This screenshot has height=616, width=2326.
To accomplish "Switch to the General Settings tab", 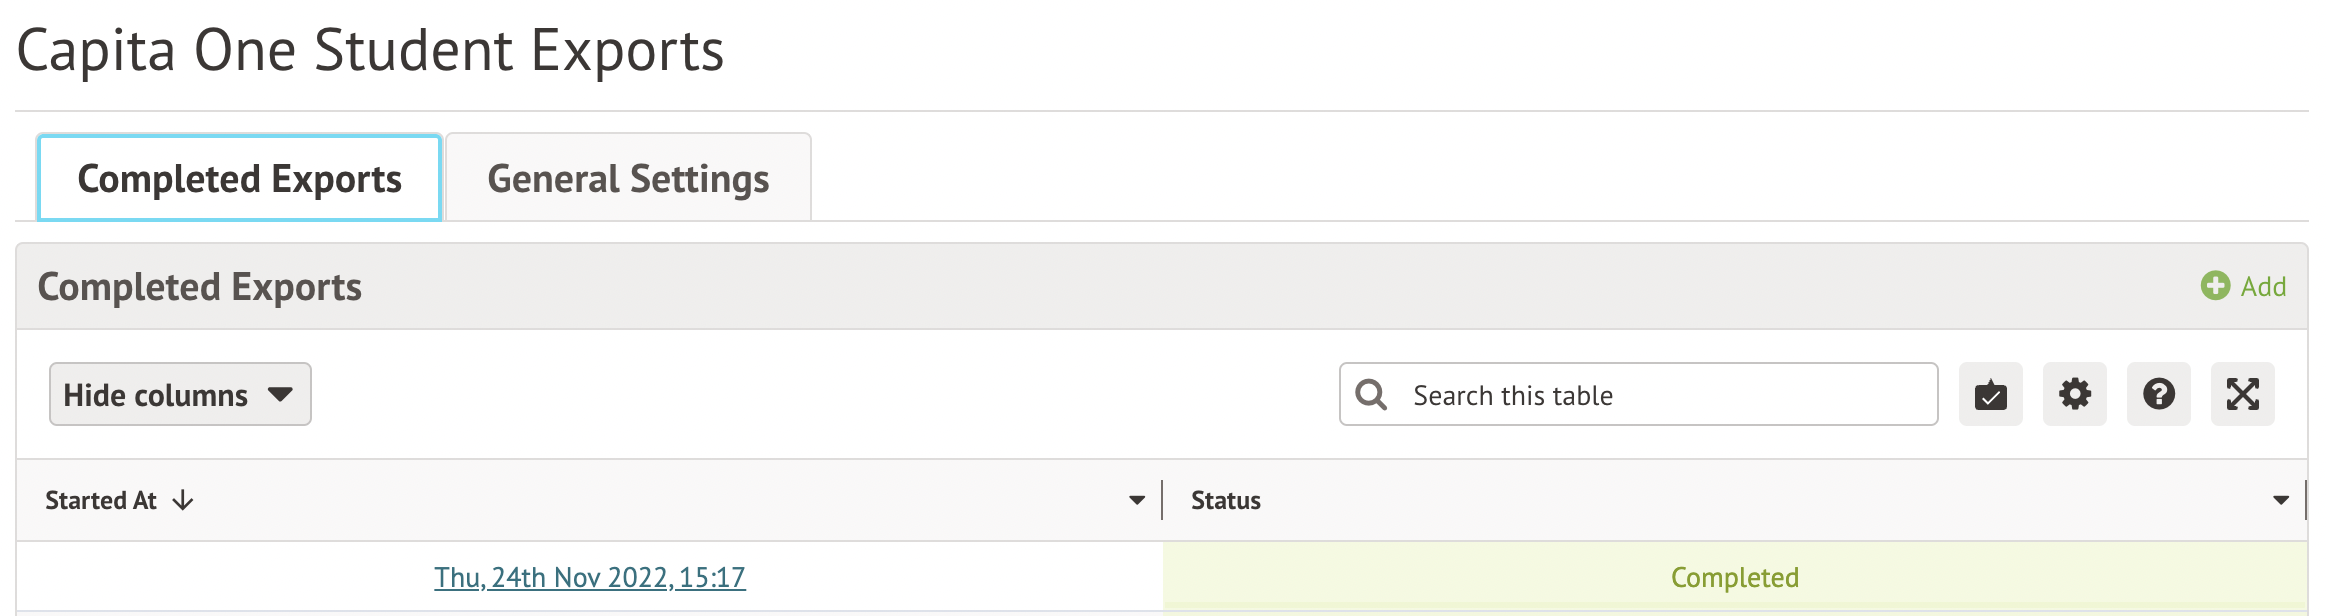I will (x=628, y=179).
